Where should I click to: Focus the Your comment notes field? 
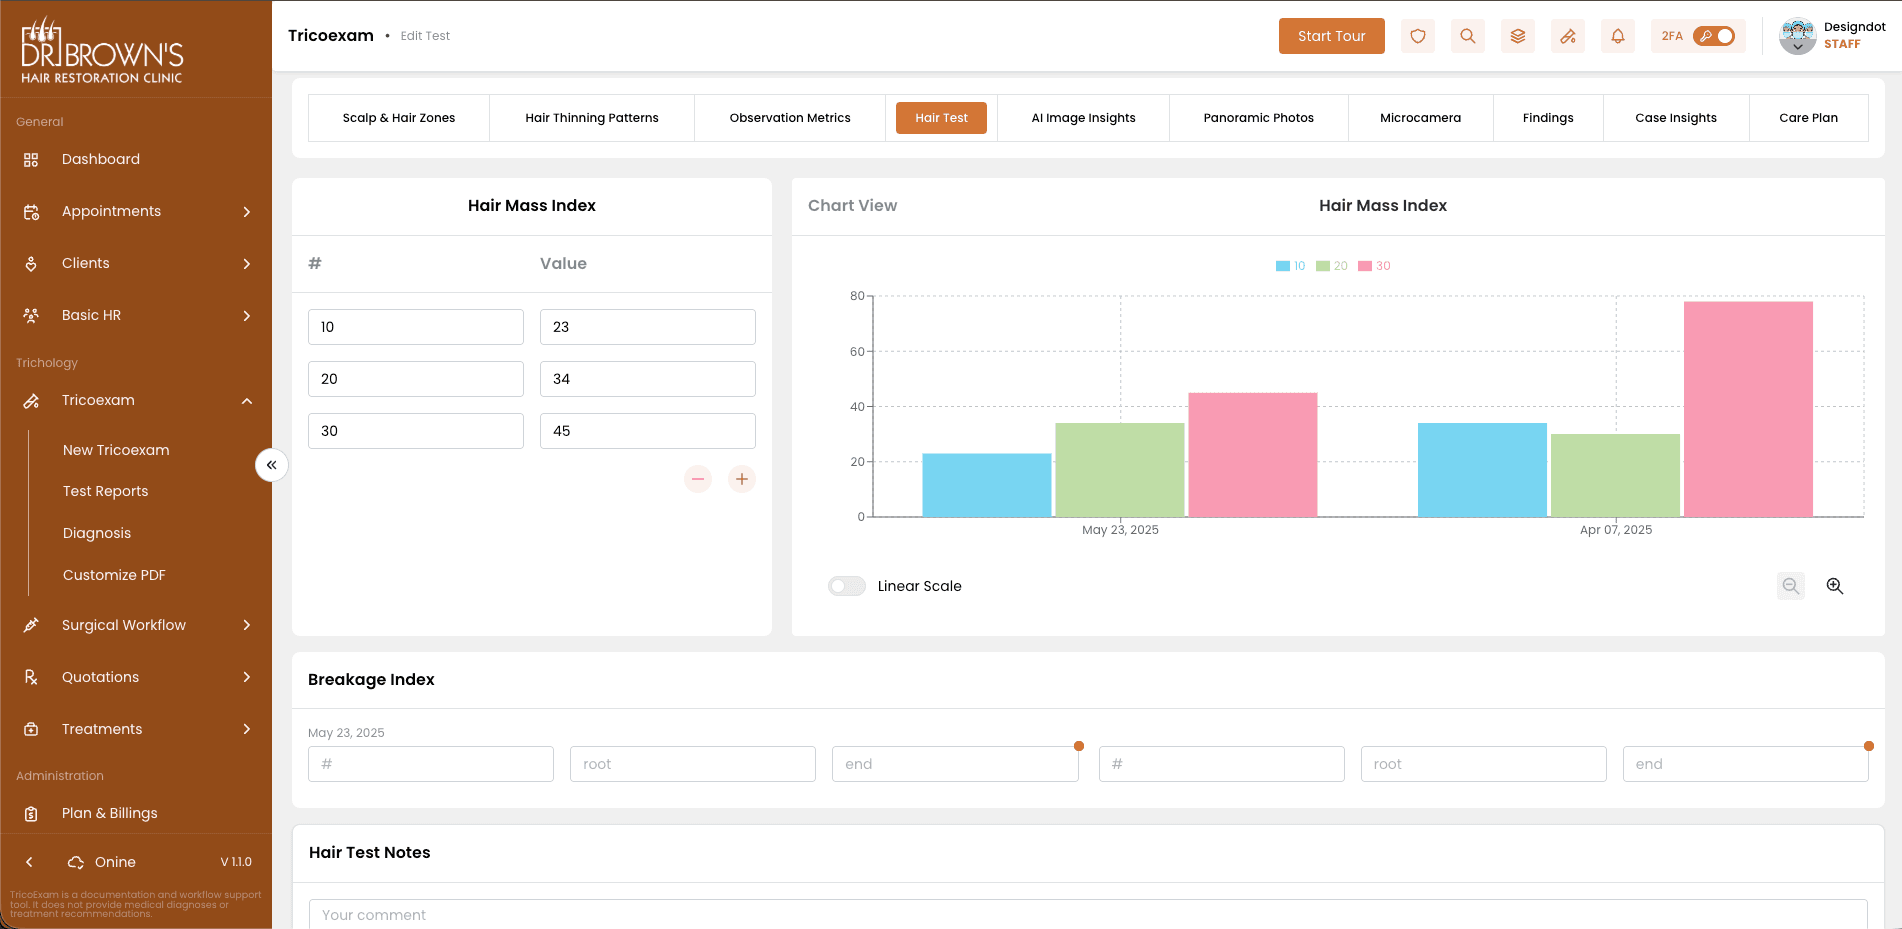click(1088, 914)
